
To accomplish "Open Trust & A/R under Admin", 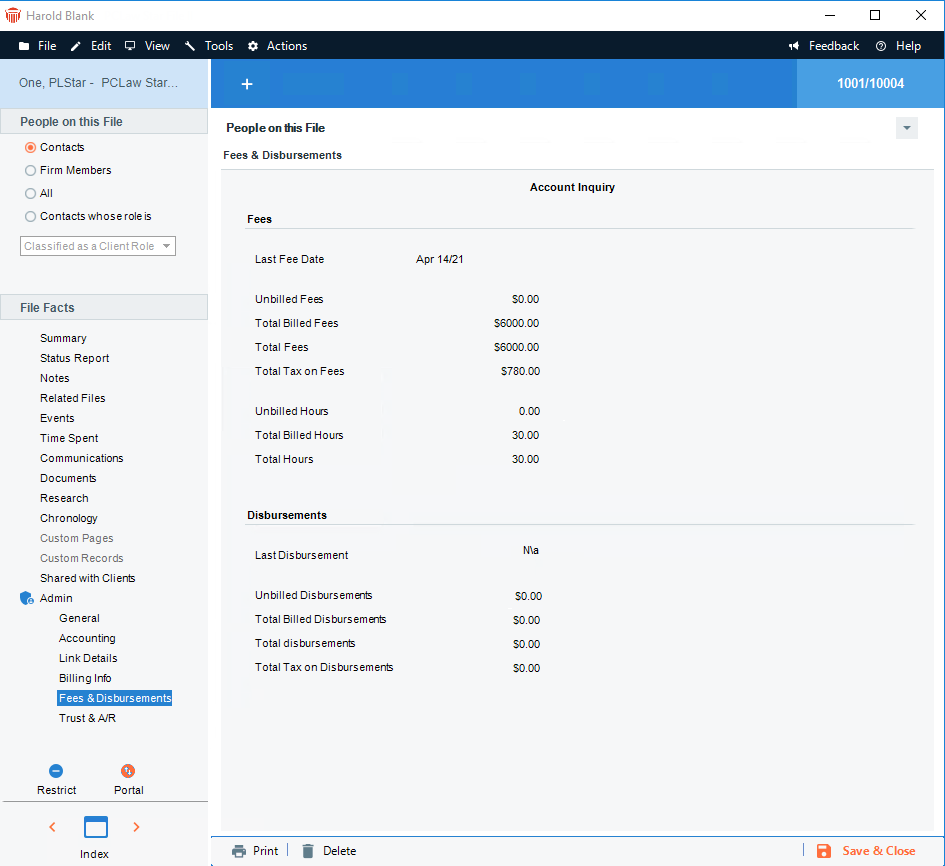I will coord(87,718).
